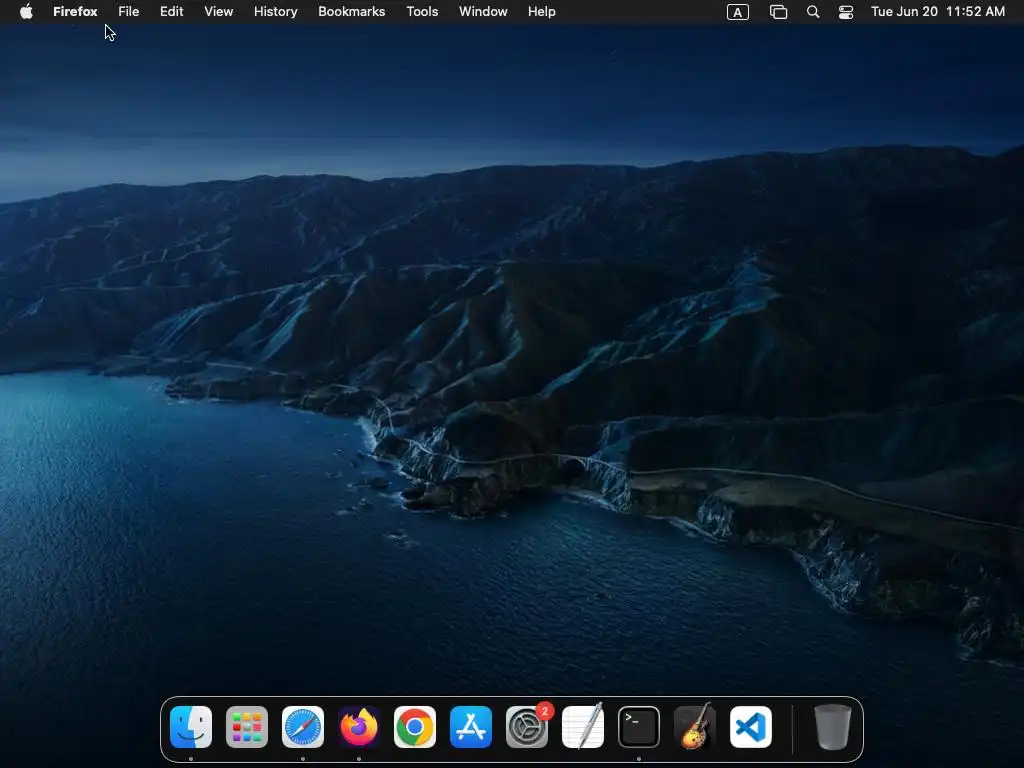Launch Launchpad from the Dock
Screen dimensions: 1024x768
(247, 727)
